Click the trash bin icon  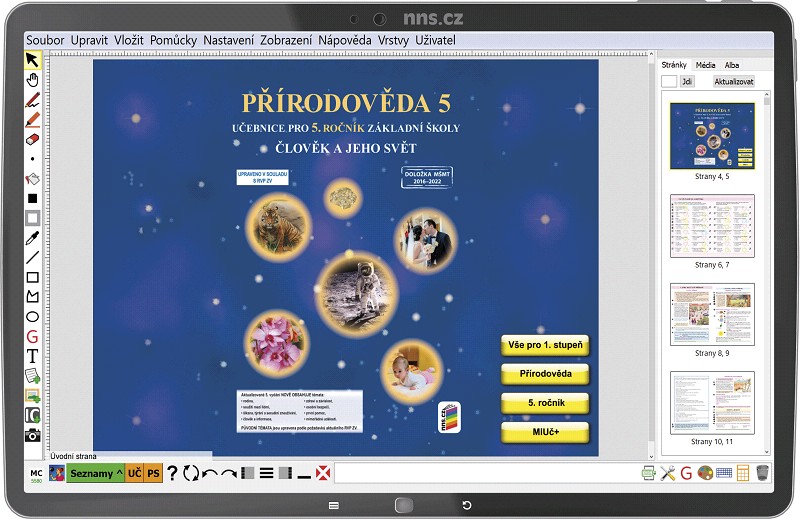pyautogui.click(x=762, y=473)
